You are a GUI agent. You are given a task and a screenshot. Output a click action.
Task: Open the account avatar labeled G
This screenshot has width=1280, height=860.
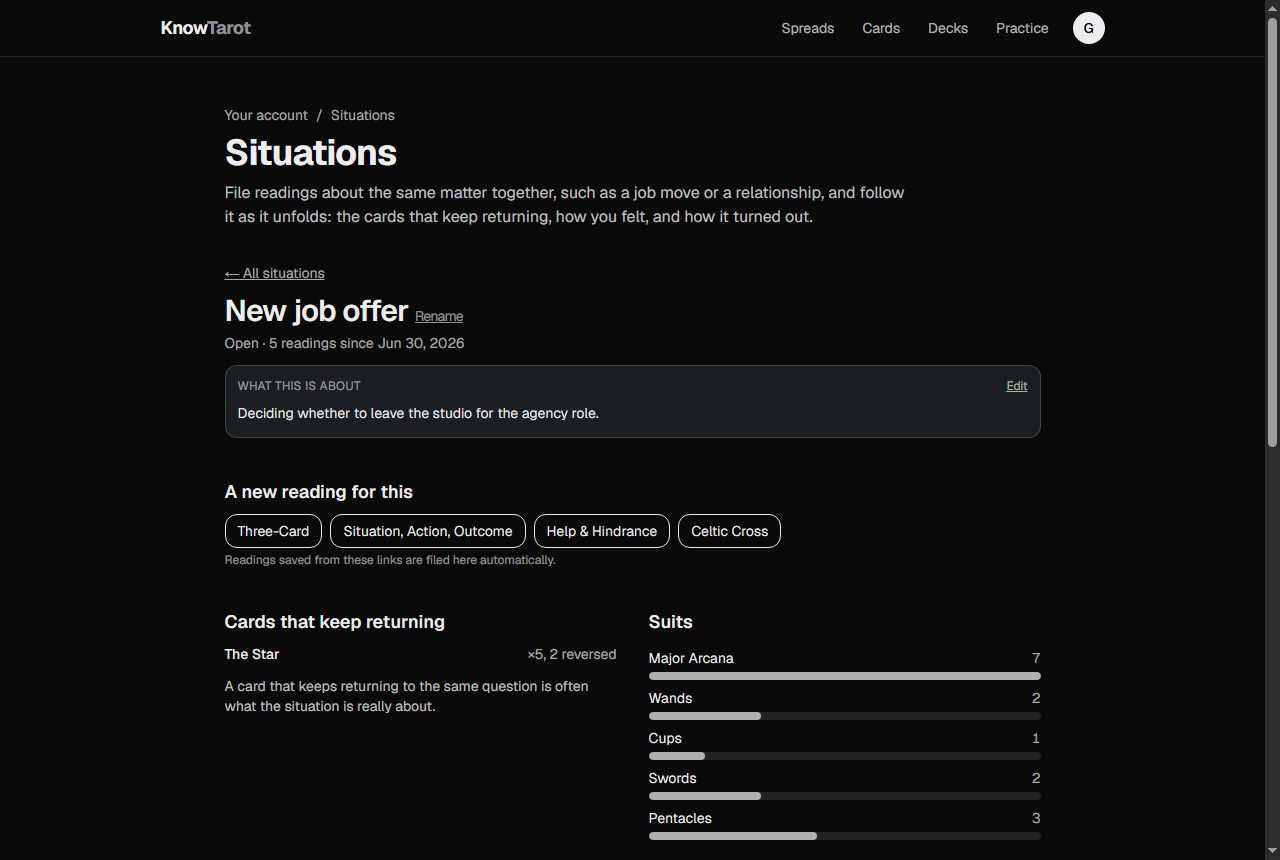[1088, 28]
